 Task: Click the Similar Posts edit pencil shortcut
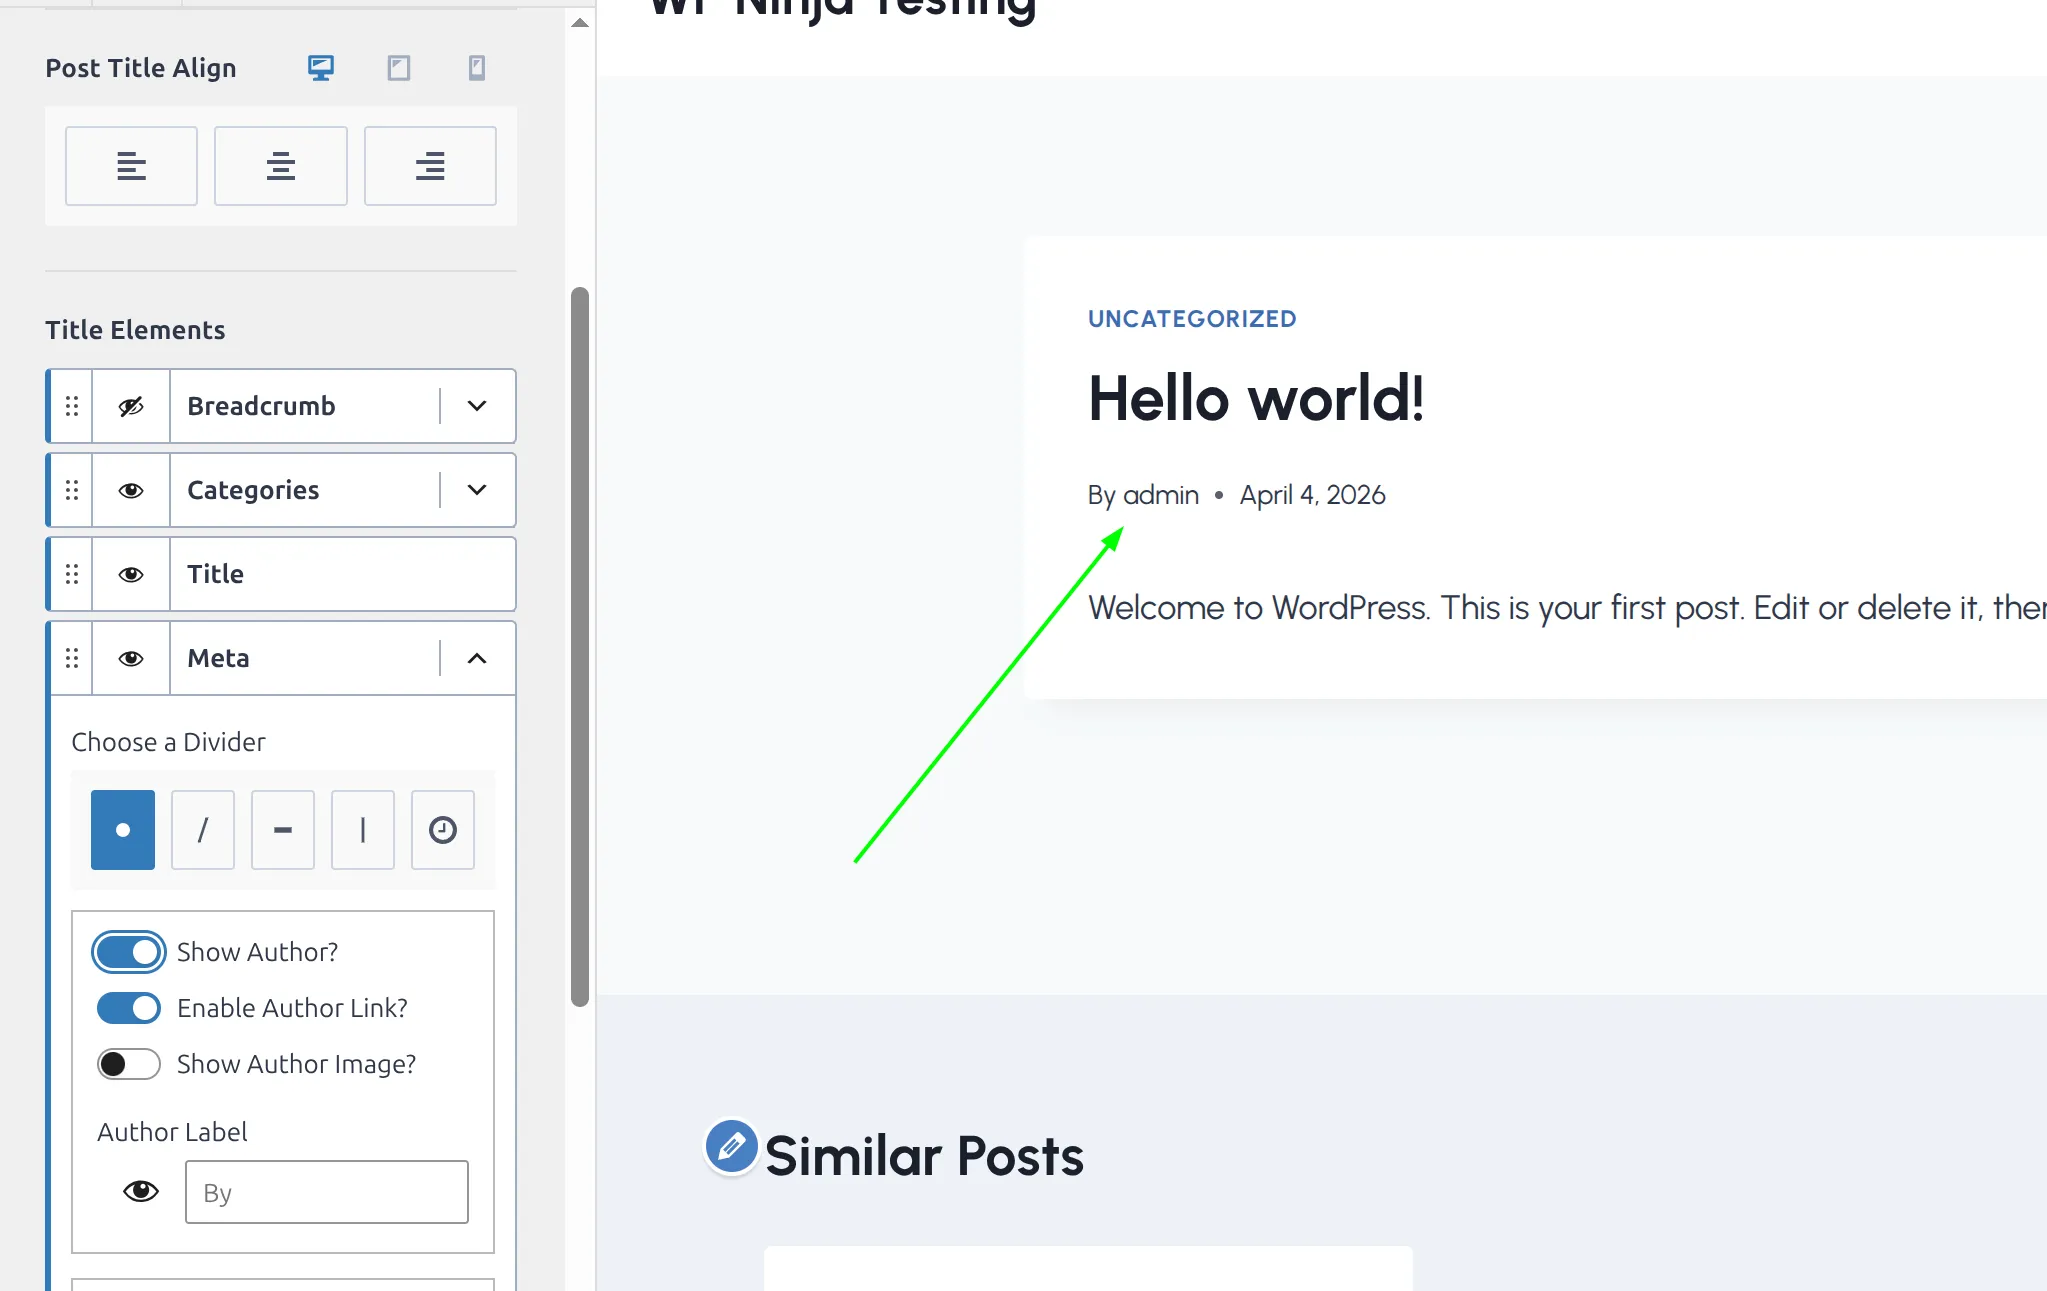click(731, 1146)
